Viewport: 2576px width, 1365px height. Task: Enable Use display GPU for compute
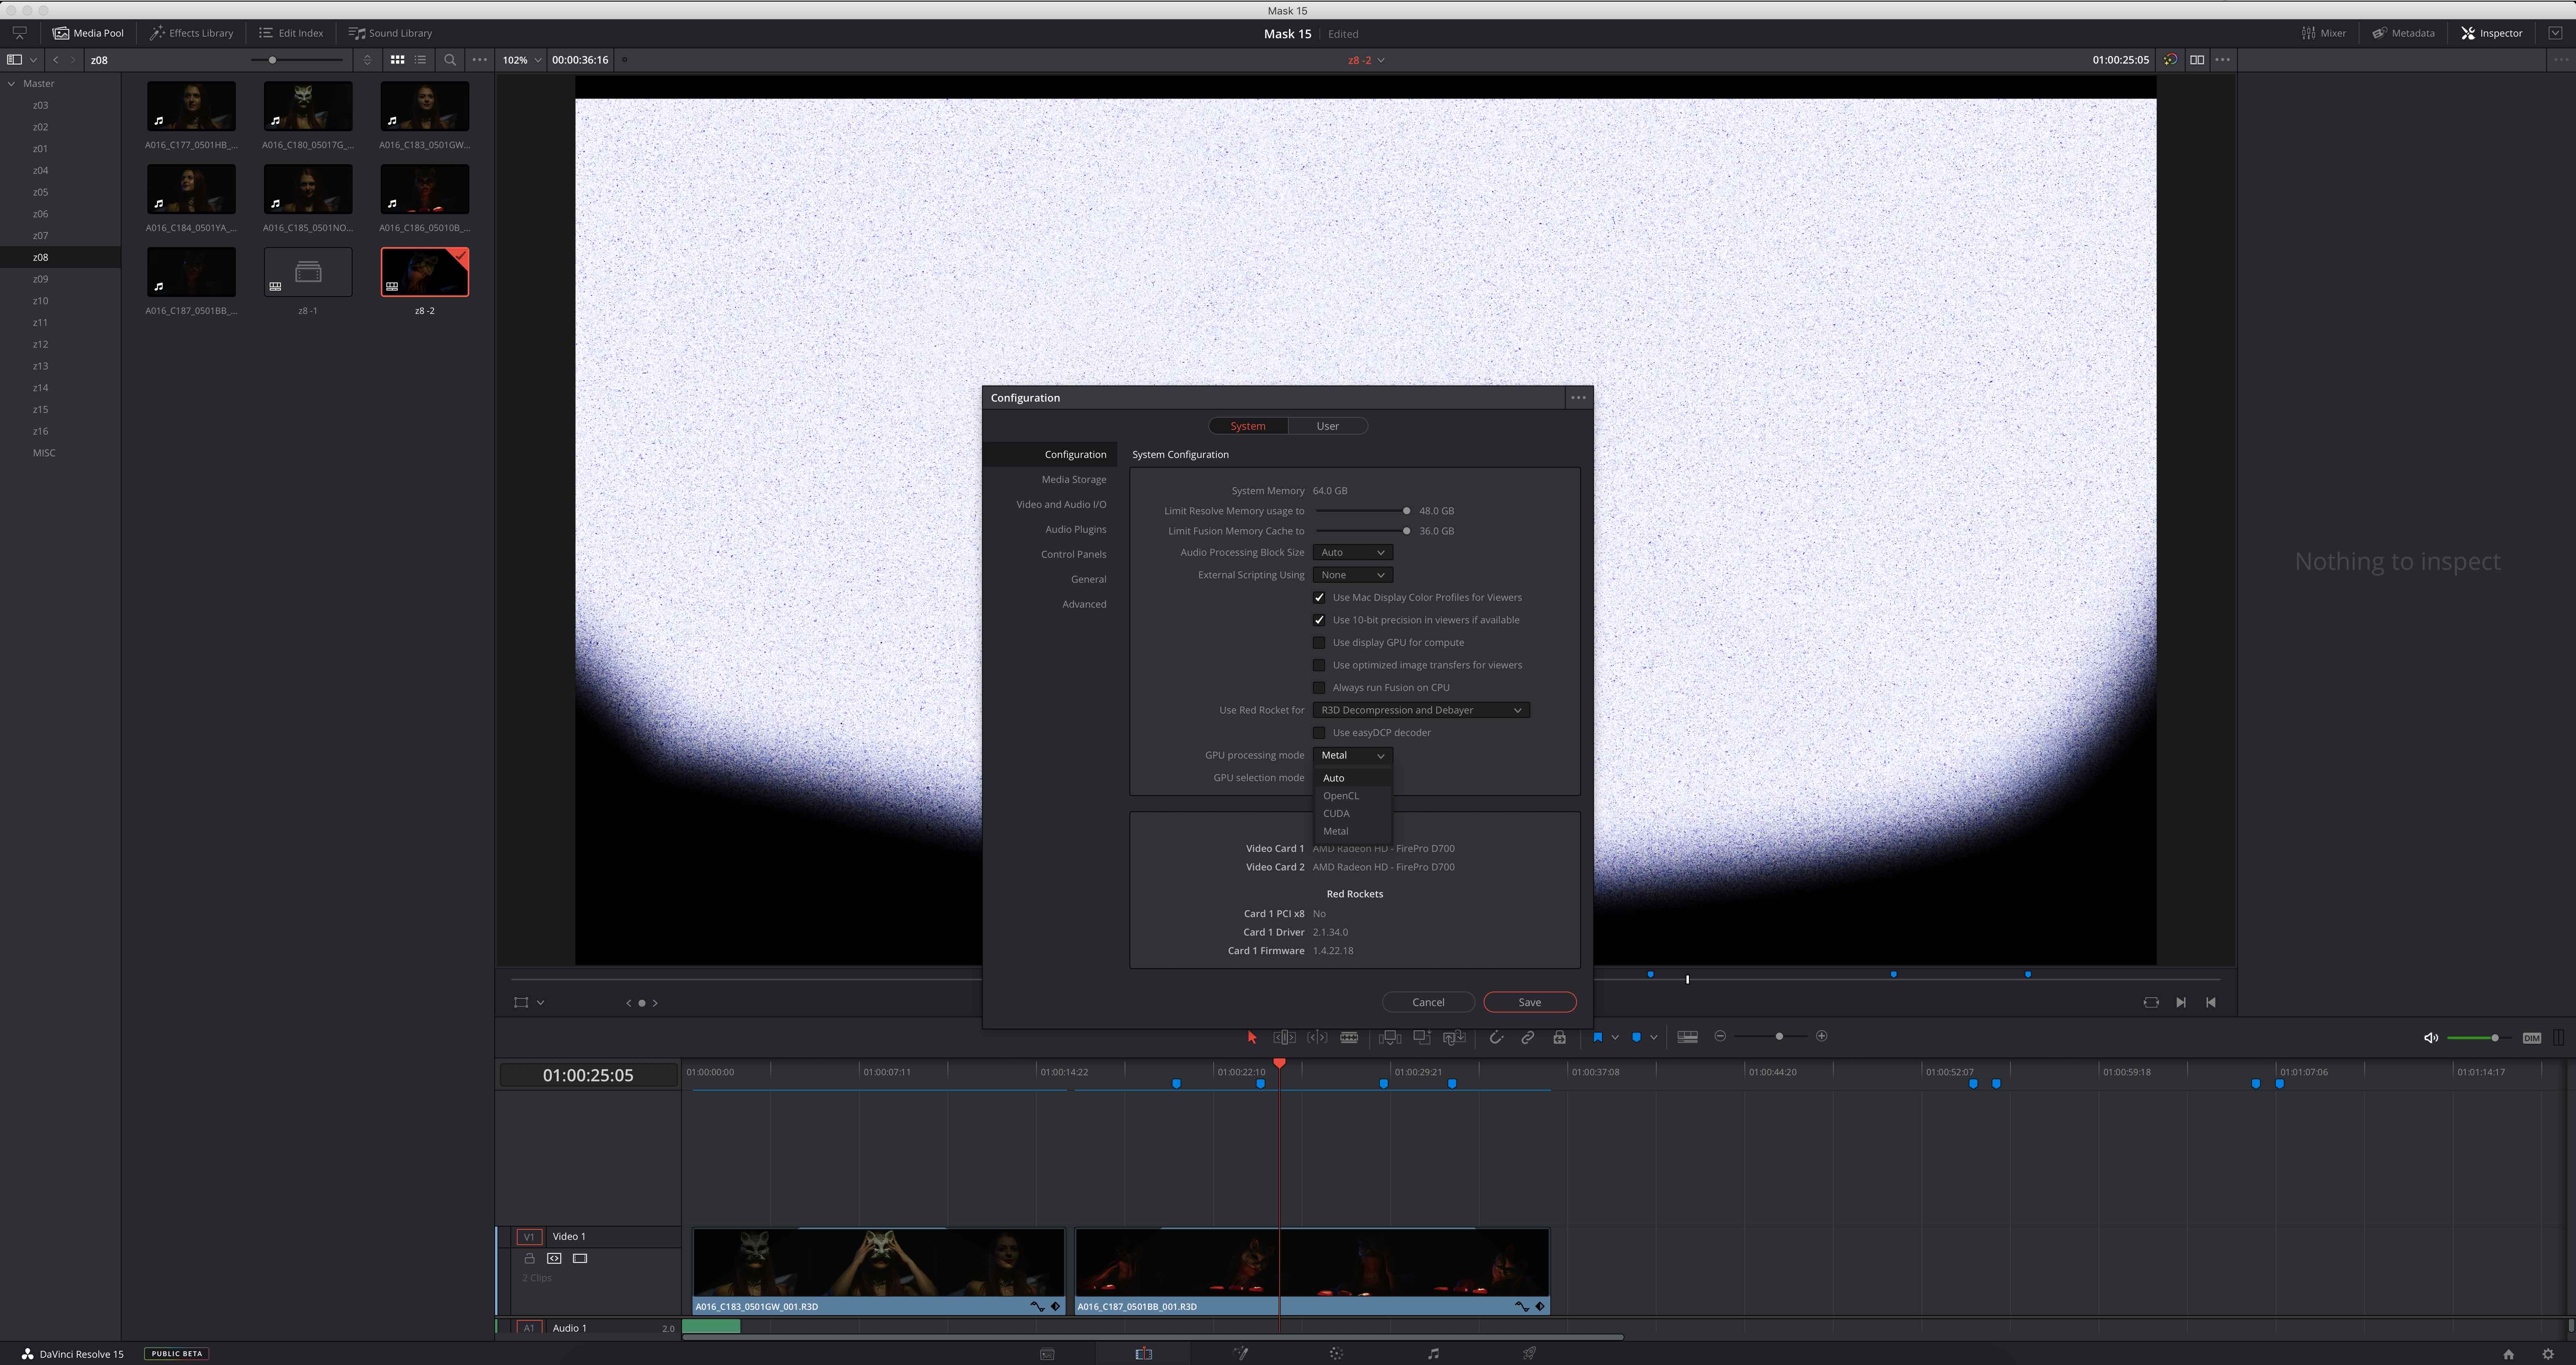tap(1319, 643)
